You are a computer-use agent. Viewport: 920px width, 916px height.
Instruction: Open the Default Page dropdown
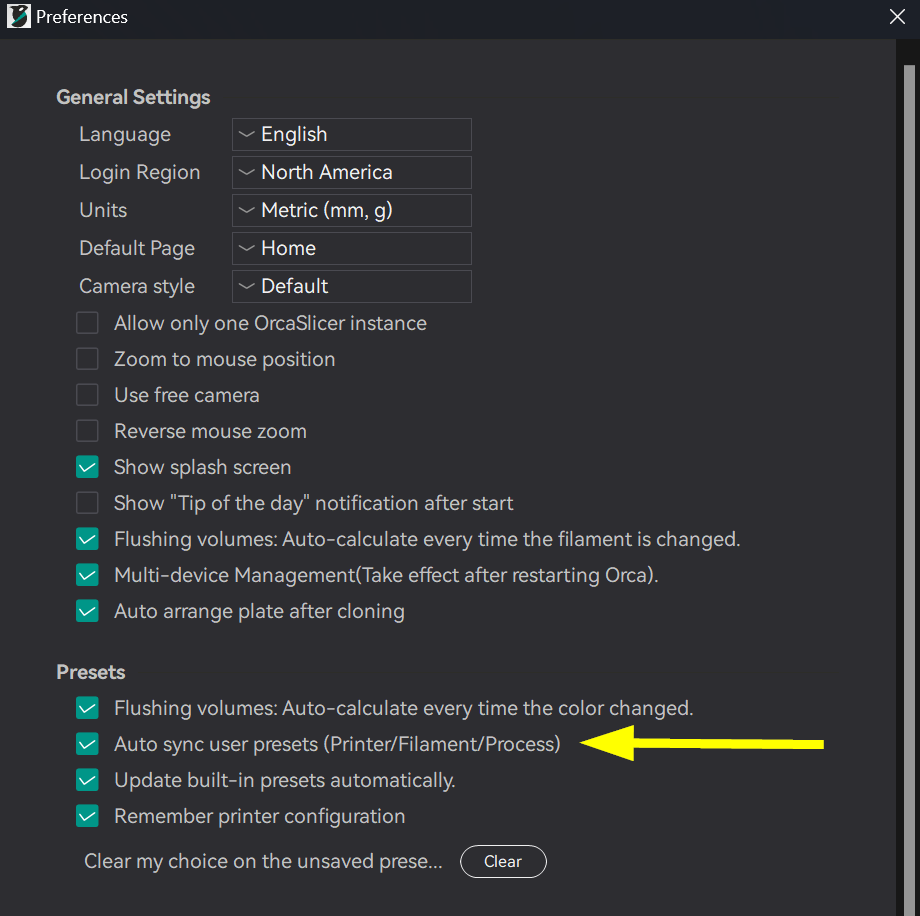[351, 248]
